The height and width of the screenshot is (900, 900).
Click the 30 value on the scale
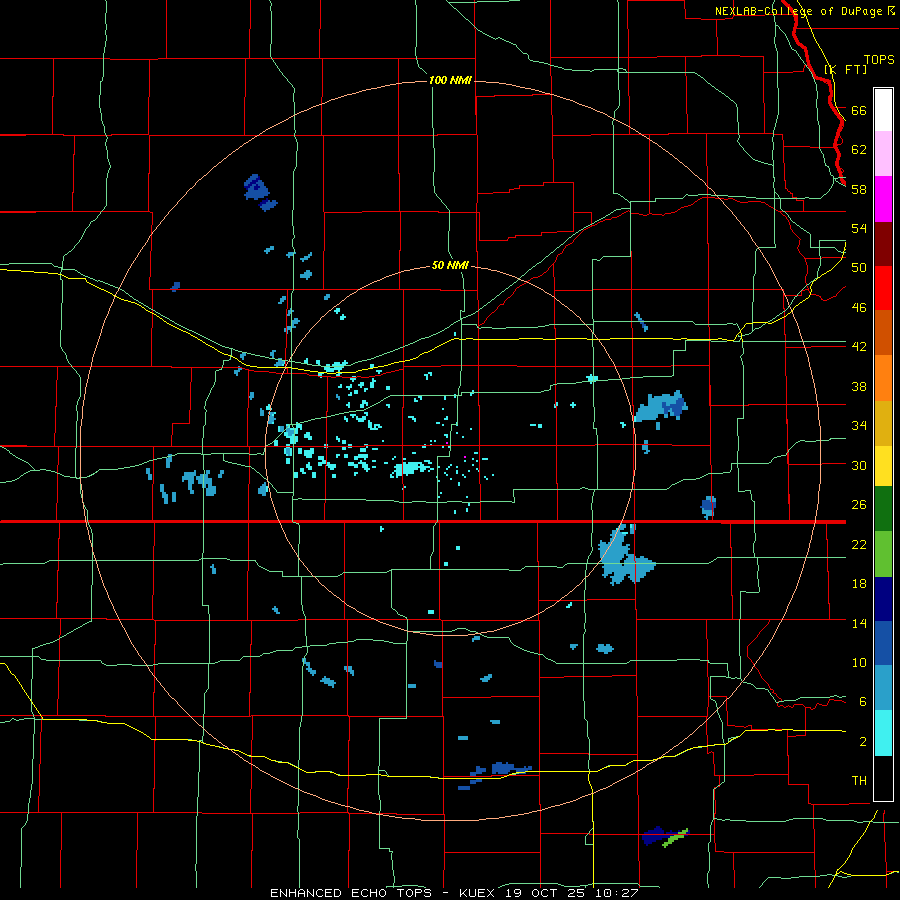[x=859, y=465]
